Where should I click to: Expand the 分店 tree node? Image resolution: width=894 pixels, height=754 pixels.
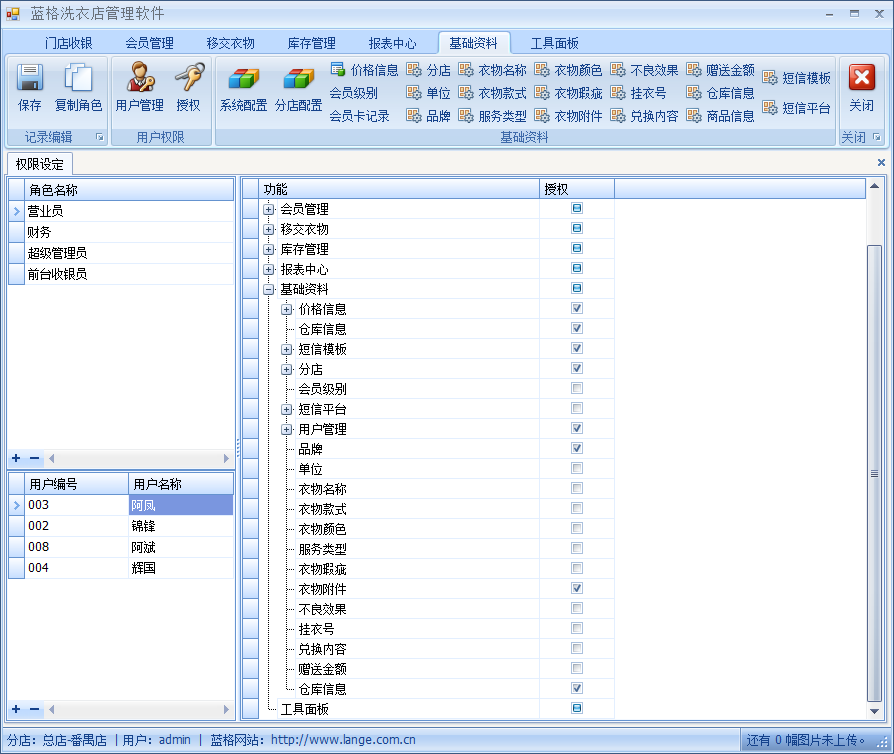287,369
